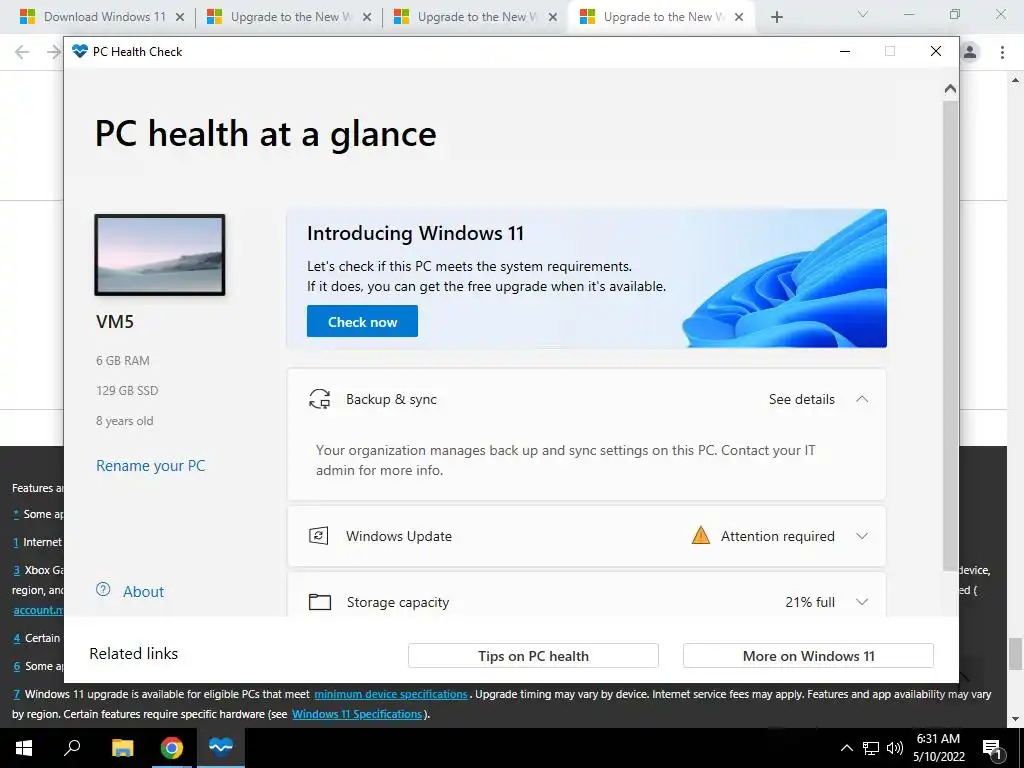Click the Windows Start button

(24, 748)
